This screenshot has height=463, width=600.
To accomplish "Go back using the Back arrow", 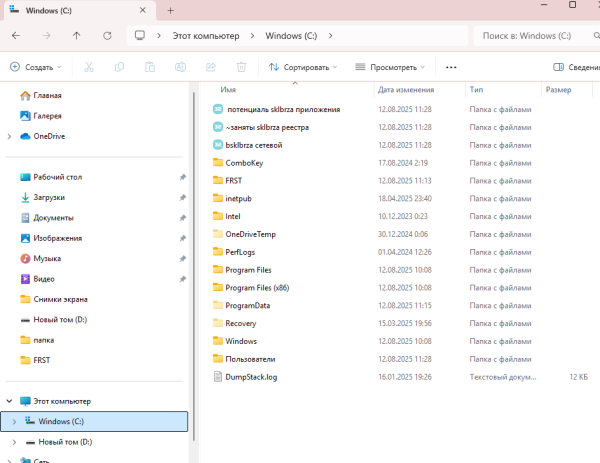I will click(16, 36).
